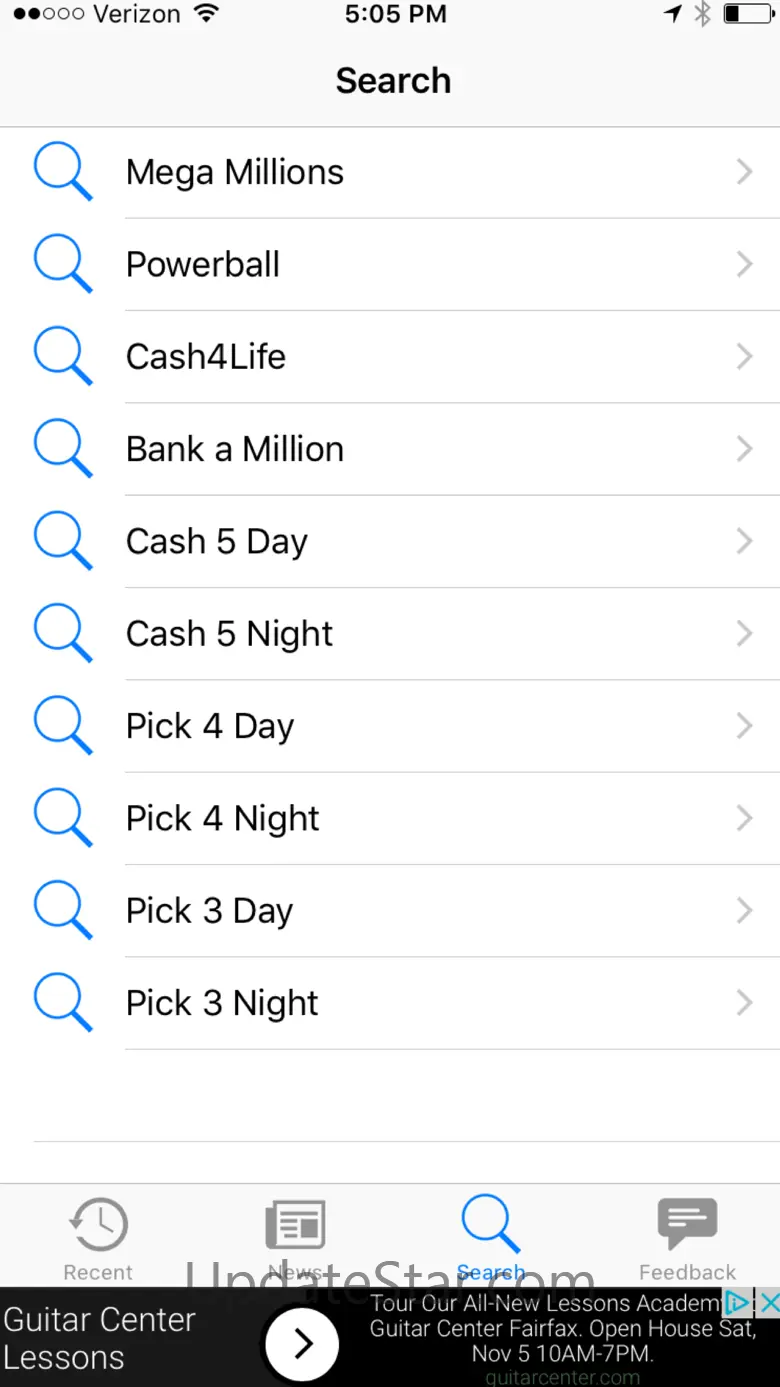780x1387 pixels.
Task: Expand the Pick 4 Night row chevron
Action: click(744, 818)
